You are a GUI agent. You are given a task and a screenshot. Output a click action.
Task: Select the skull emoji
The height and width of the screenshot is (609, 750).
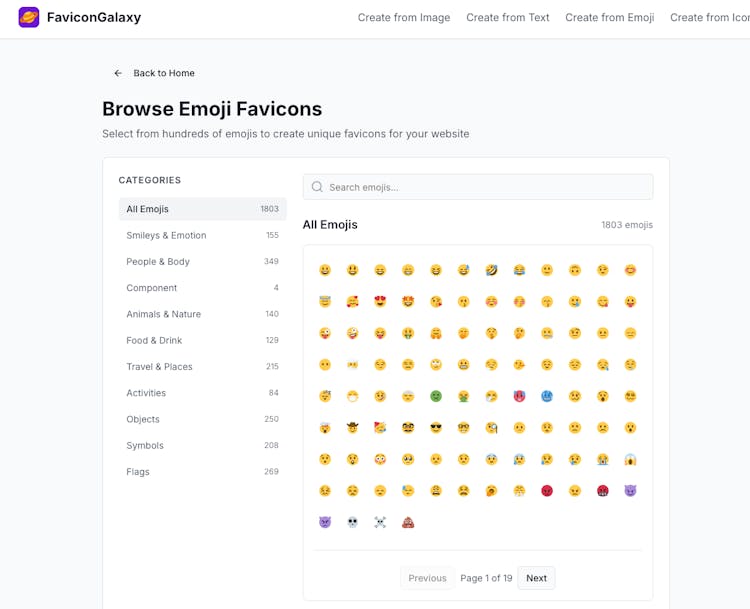point(352,522)
